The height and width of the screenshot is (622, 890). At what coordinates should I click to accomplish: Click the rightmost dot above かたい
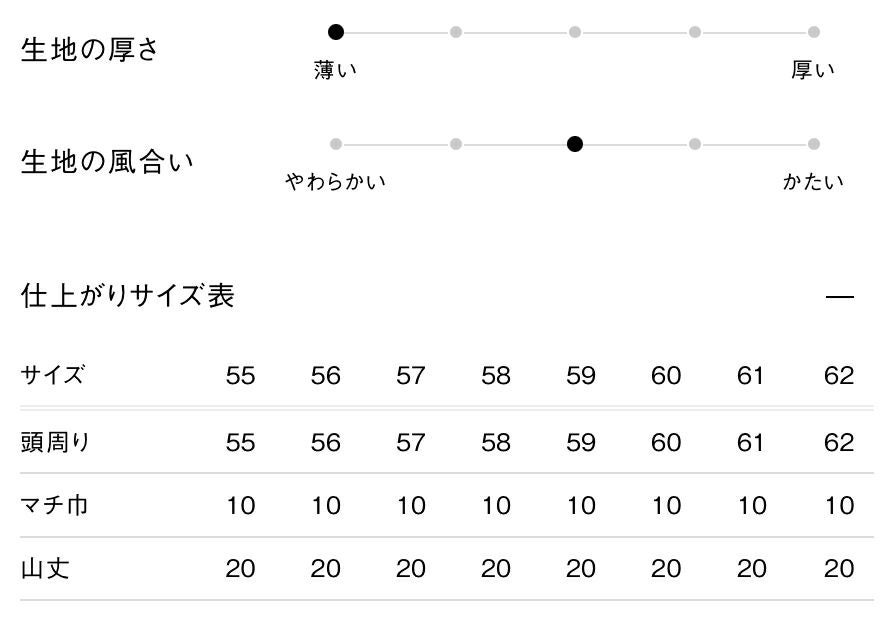click(x=814, y=144)
